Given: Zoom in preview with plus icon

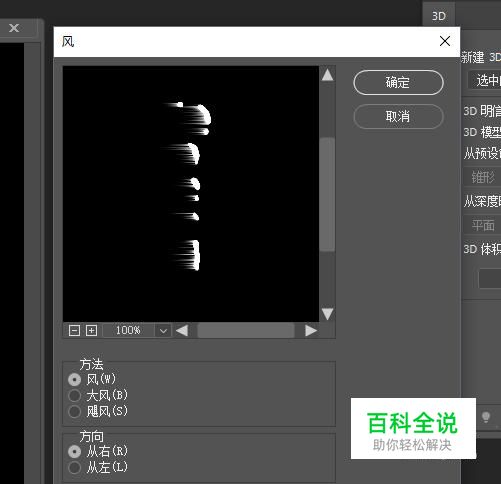Looking at the screenshot, I should point(91,330).
